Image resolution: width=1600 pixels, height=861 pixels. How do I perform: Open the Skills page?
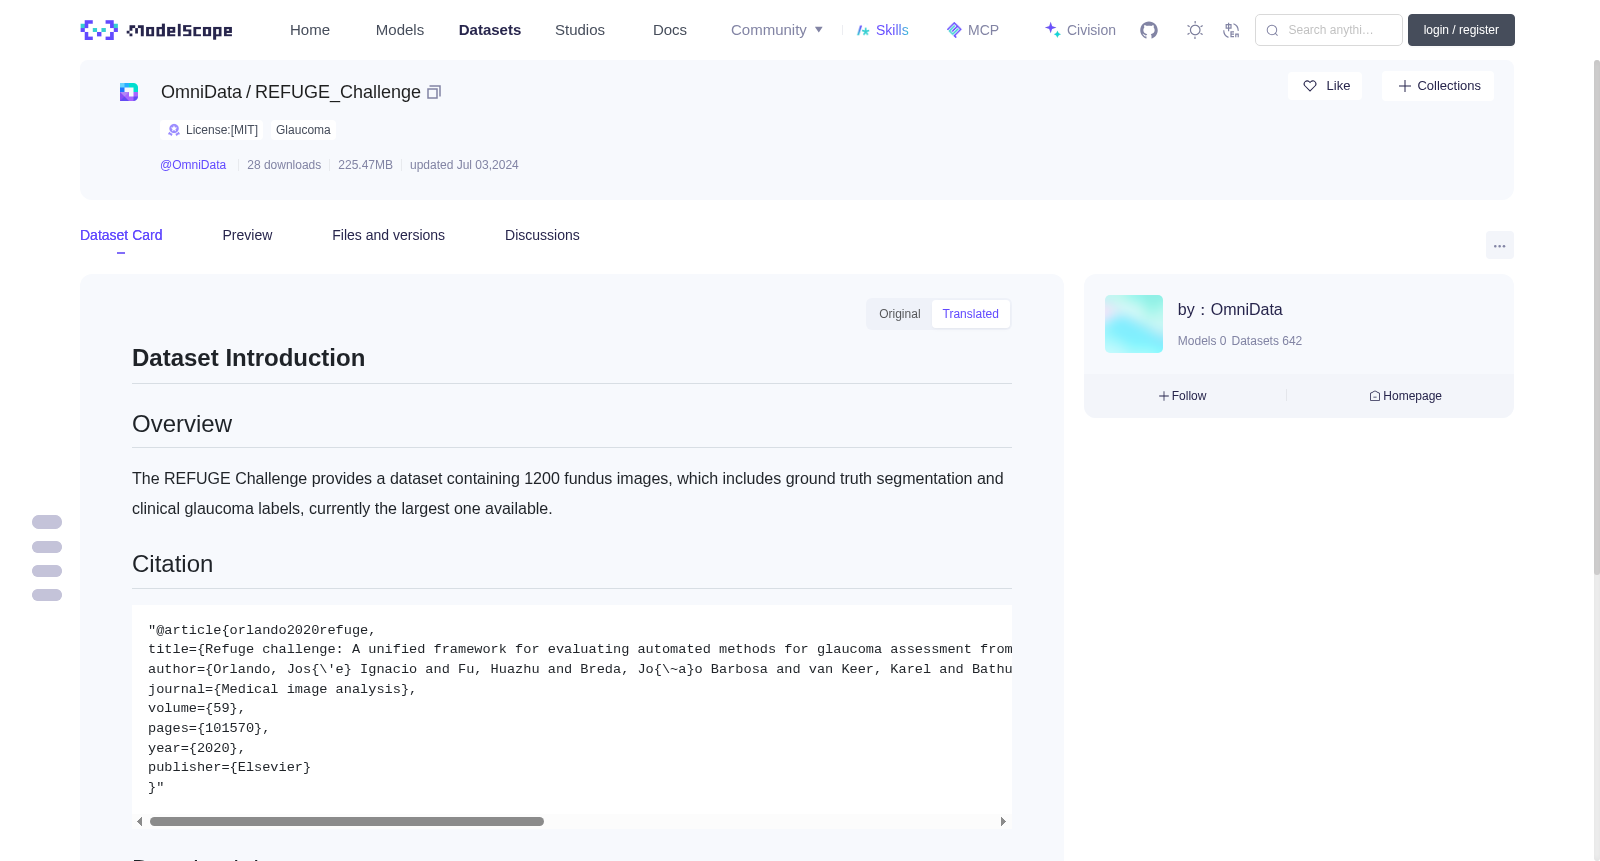pyautogui.click(x=883, y=30)
